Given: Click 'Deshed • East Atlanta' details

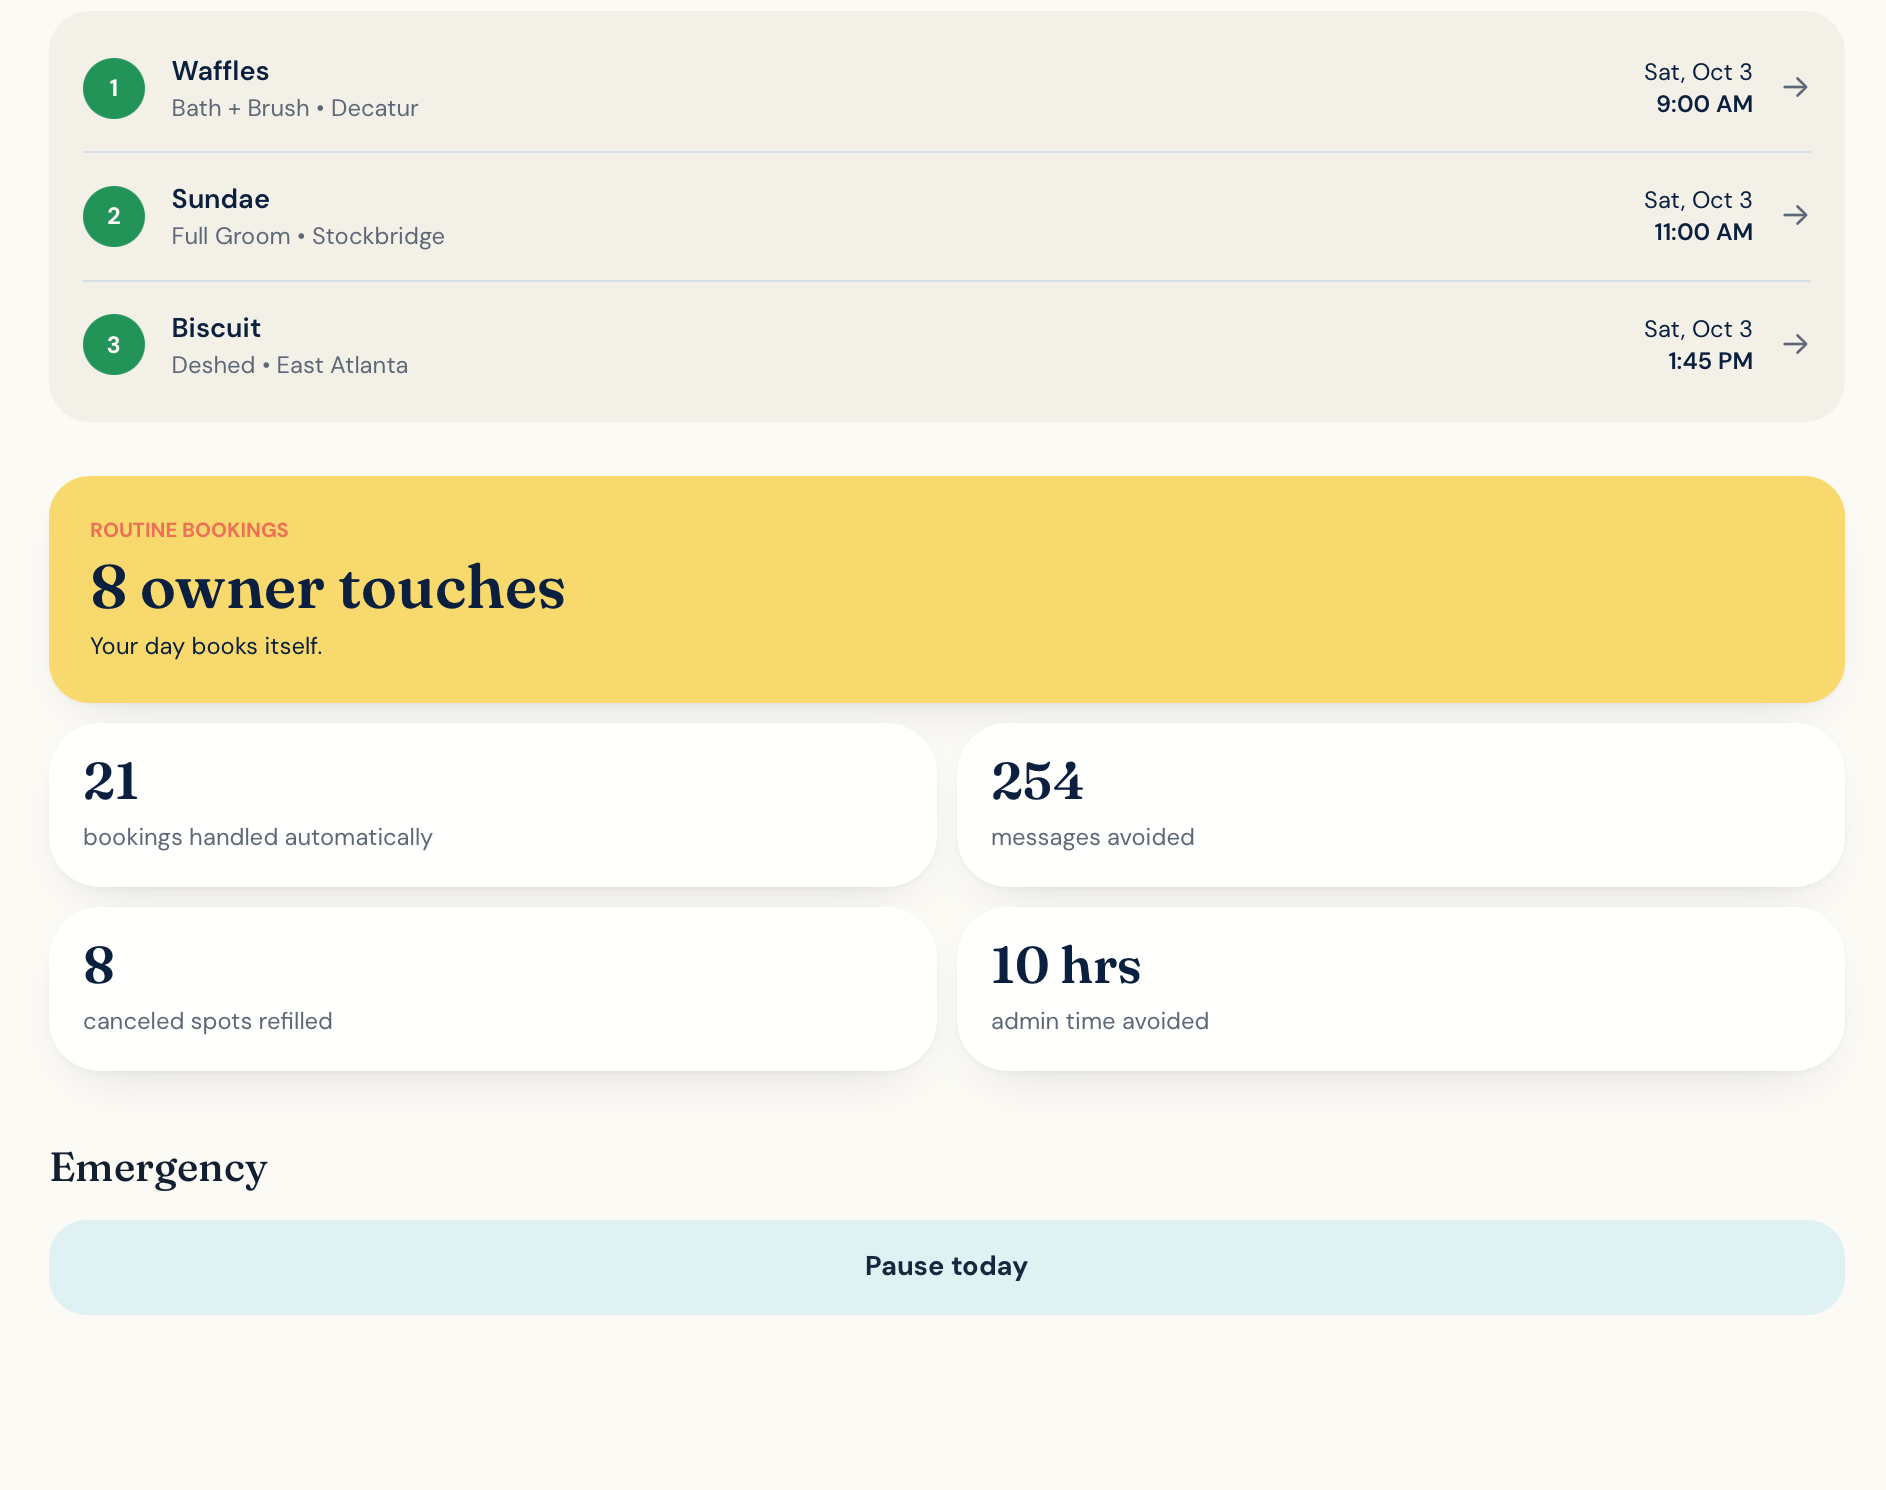Looking at the screenshot, I should click(x=289, y=365).
